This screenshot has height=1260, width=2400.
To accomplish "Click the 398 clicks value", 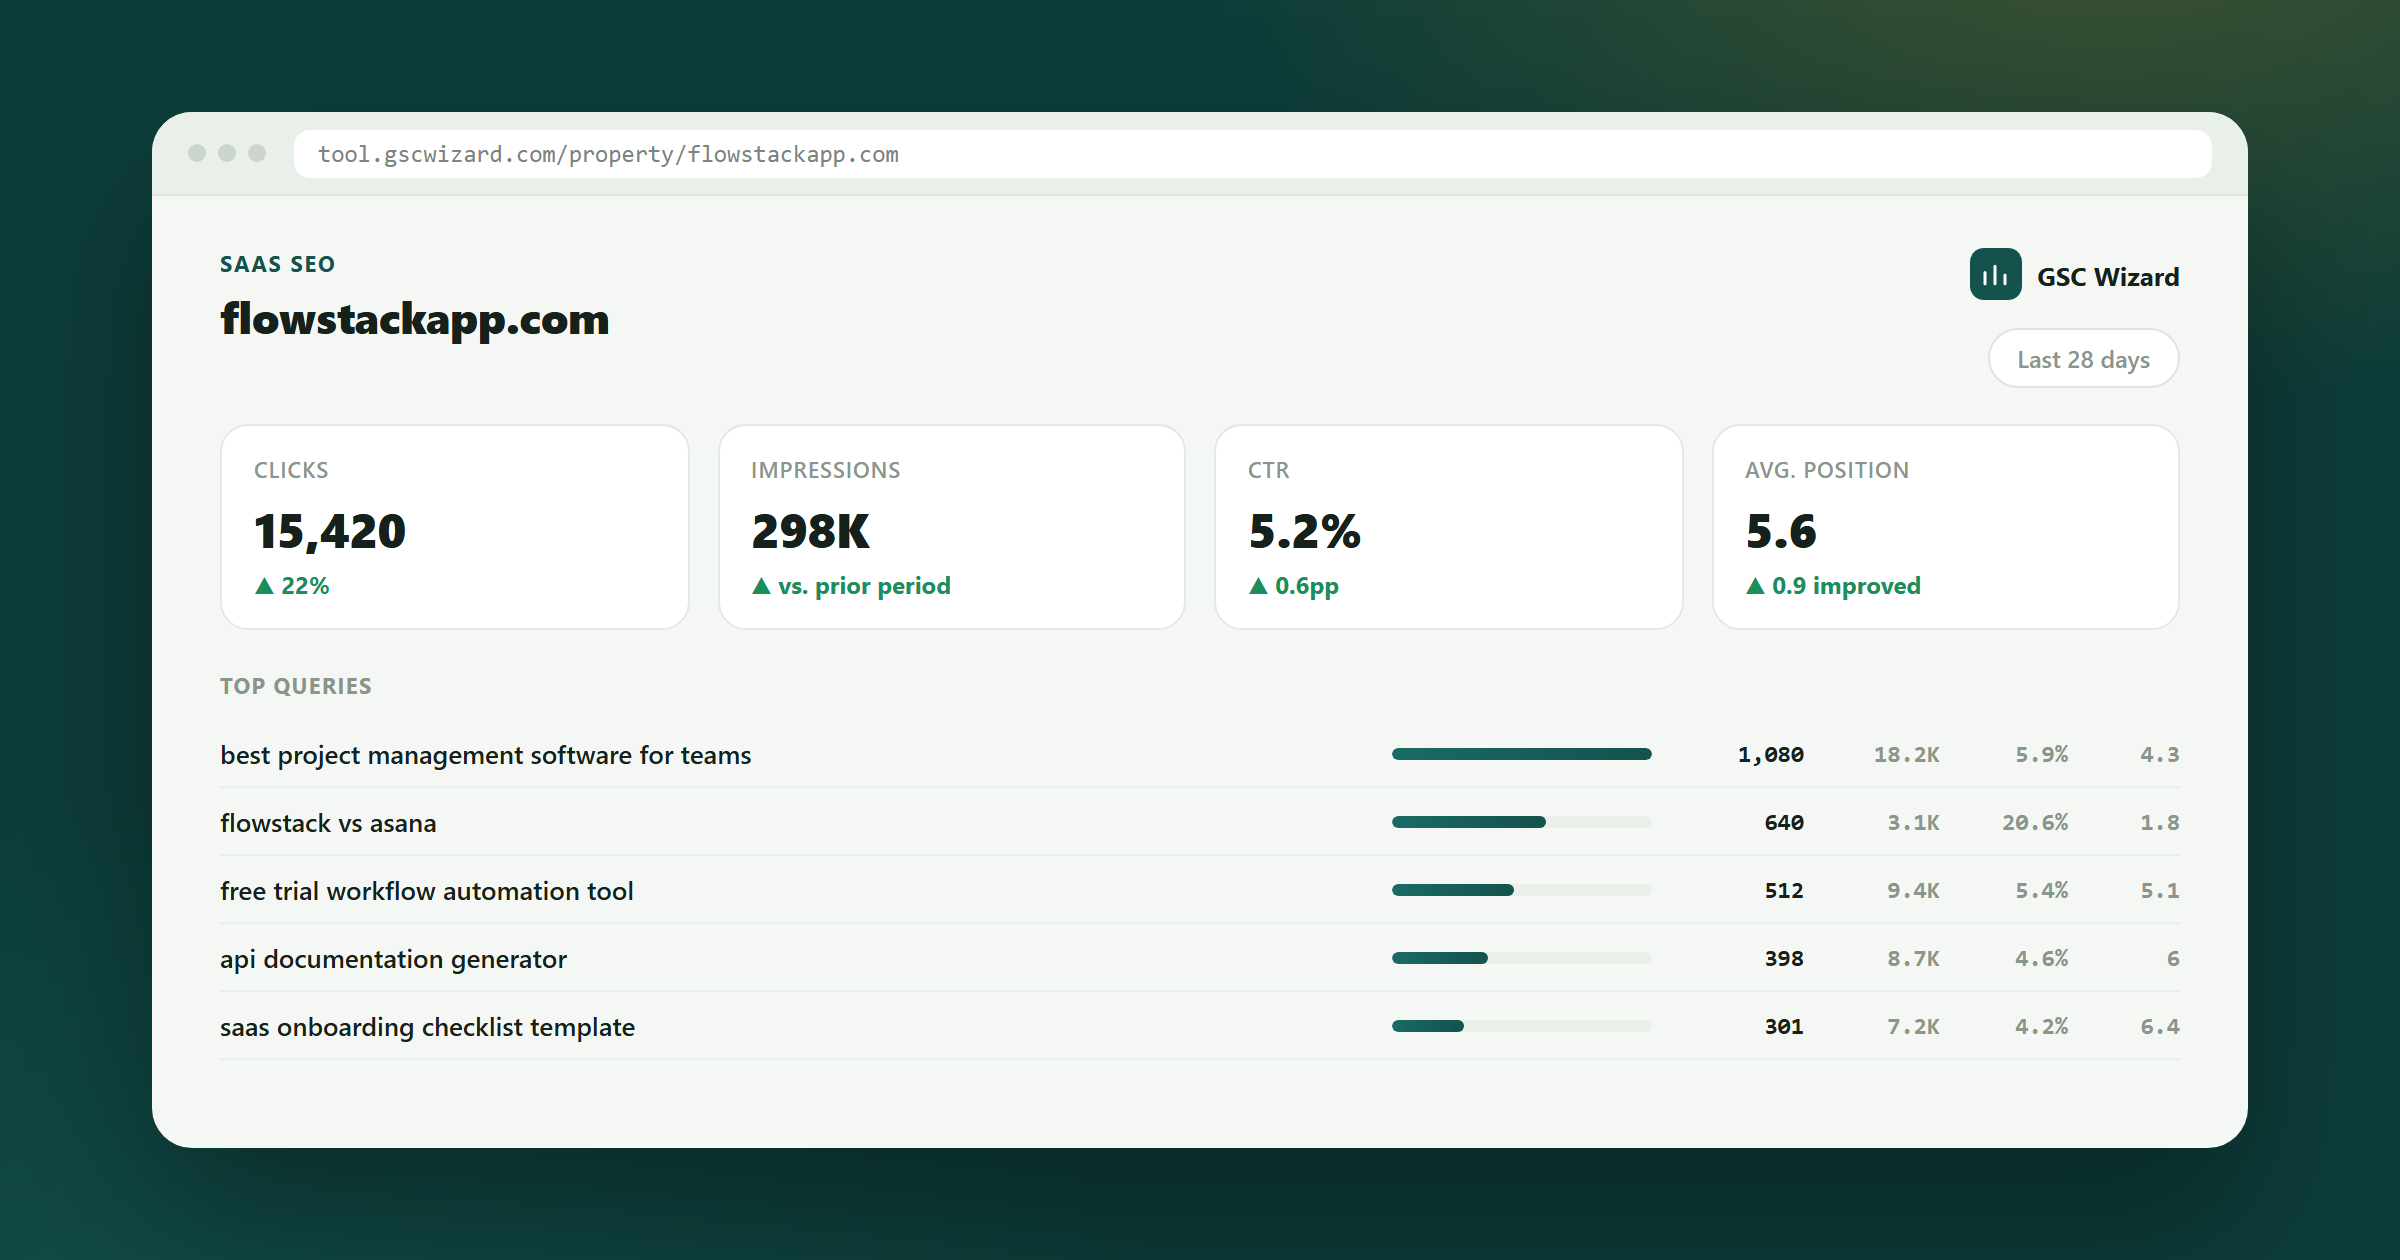I will (x=1784, y=959).
